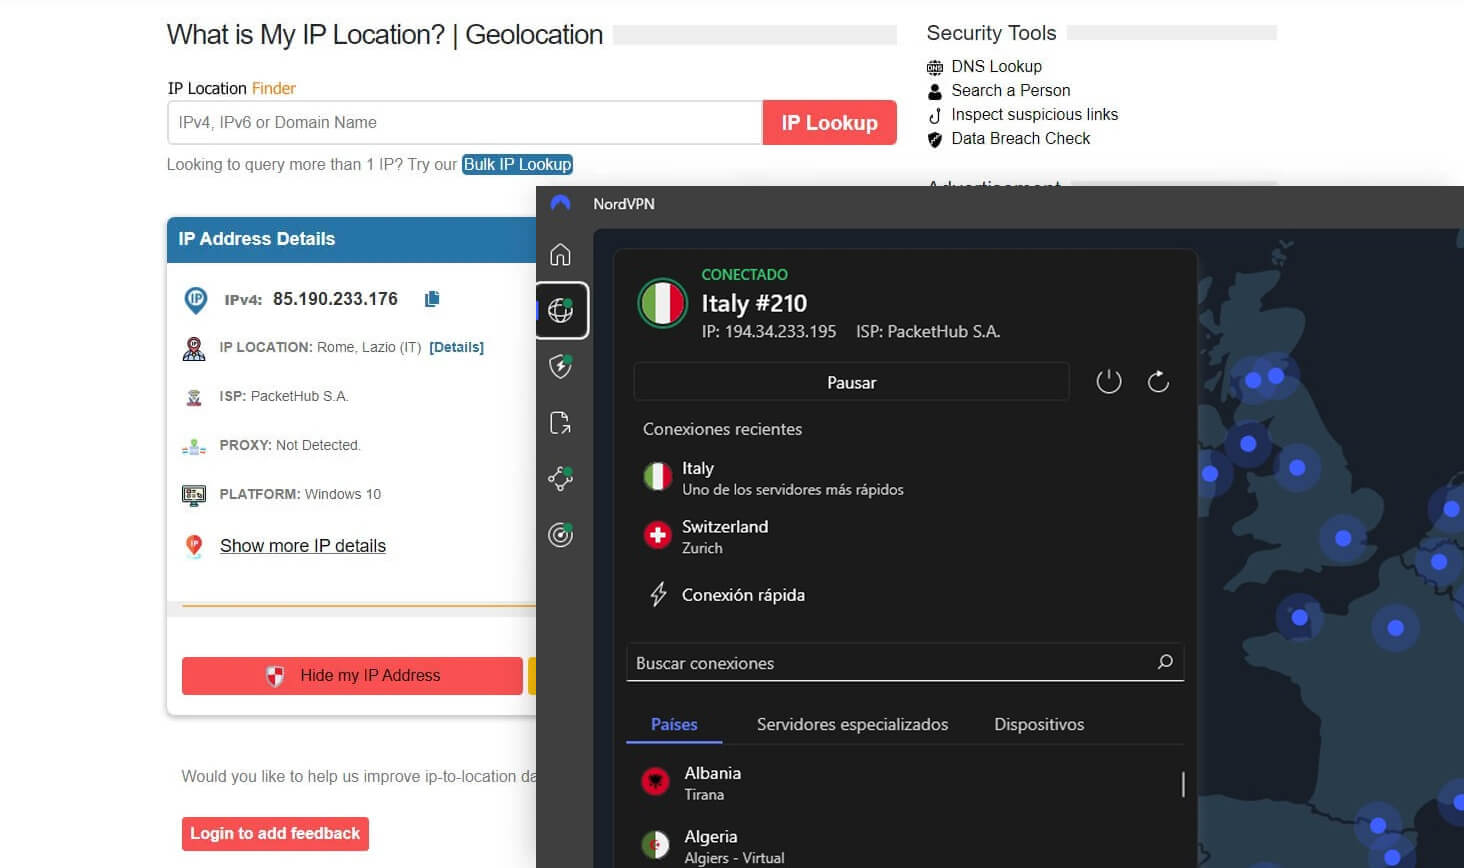Click the DNS Lookup icon
Screen dimensions: 1464x868
coord(935,67)
